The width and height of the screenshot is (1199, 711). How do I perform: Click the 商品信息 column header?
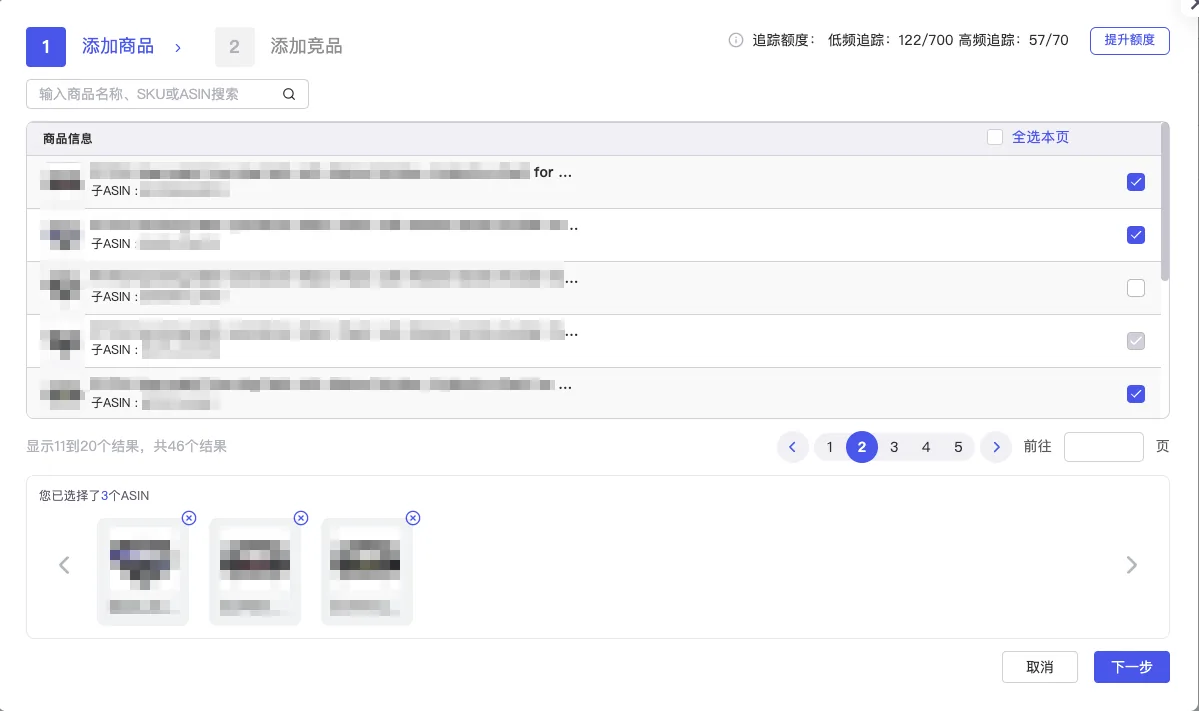(67, 138)
